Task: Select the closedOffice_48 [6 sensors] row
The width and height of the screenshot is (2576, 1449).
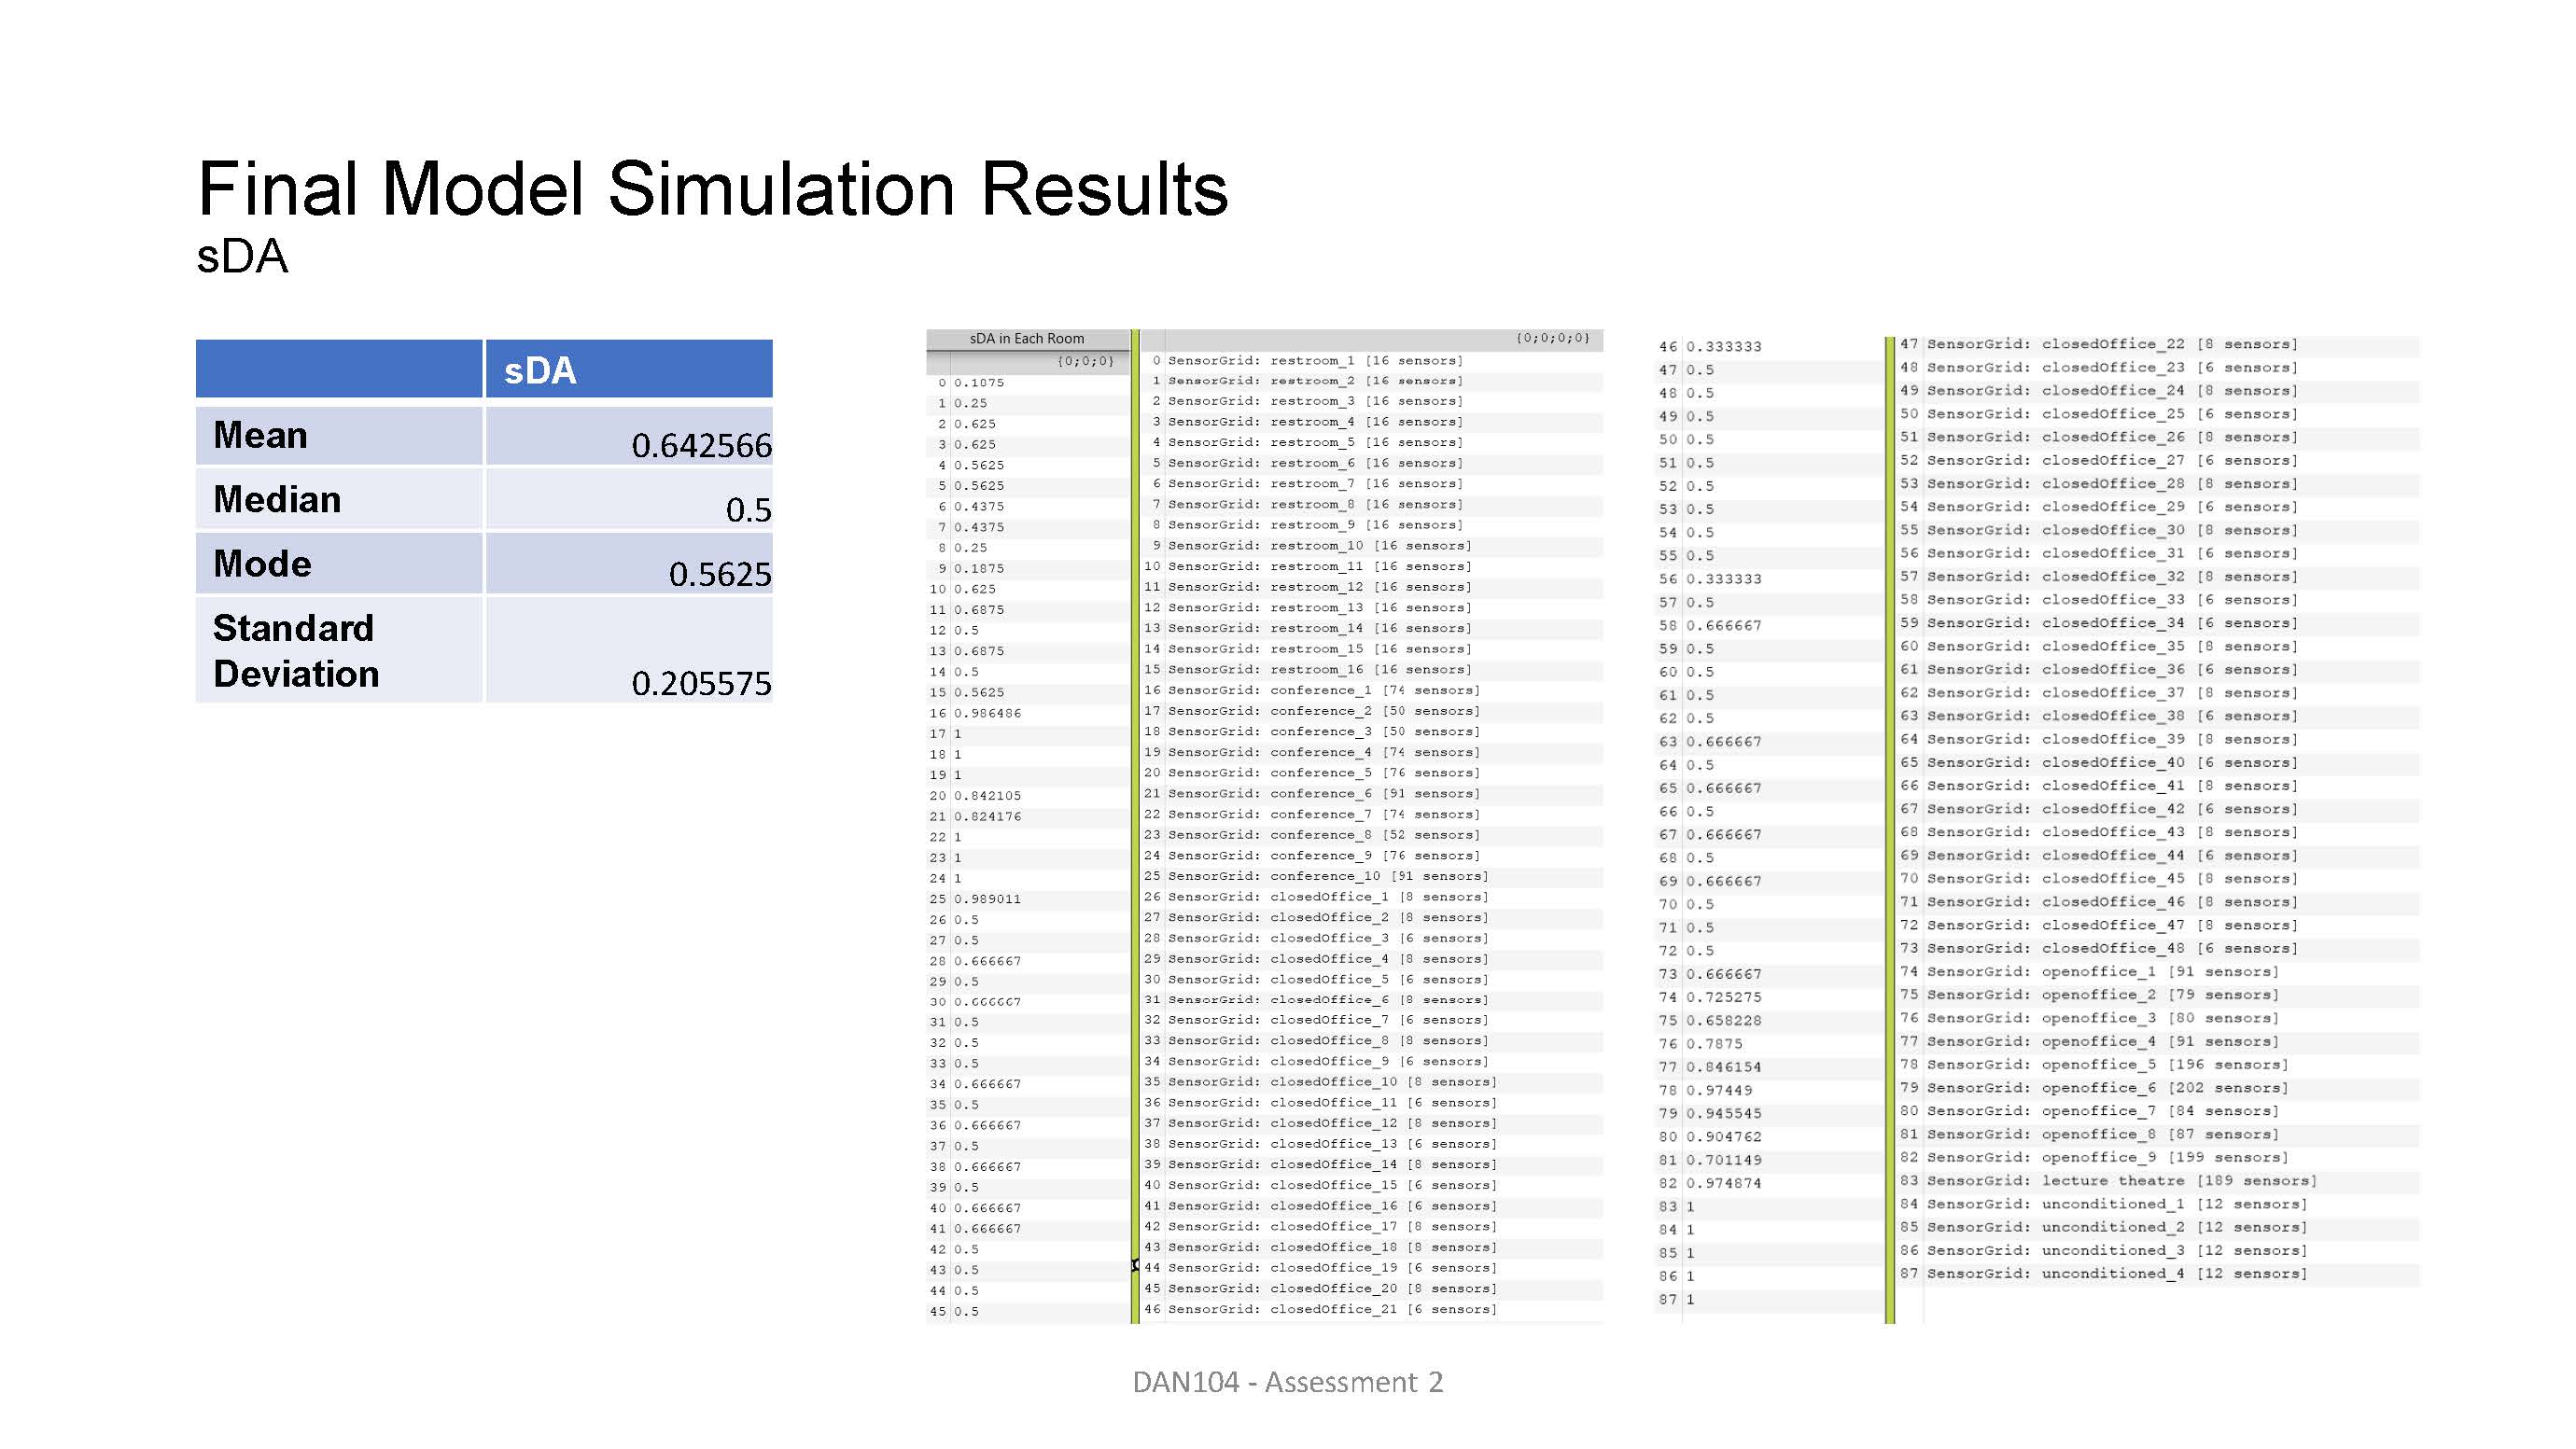Action: 2111,948
